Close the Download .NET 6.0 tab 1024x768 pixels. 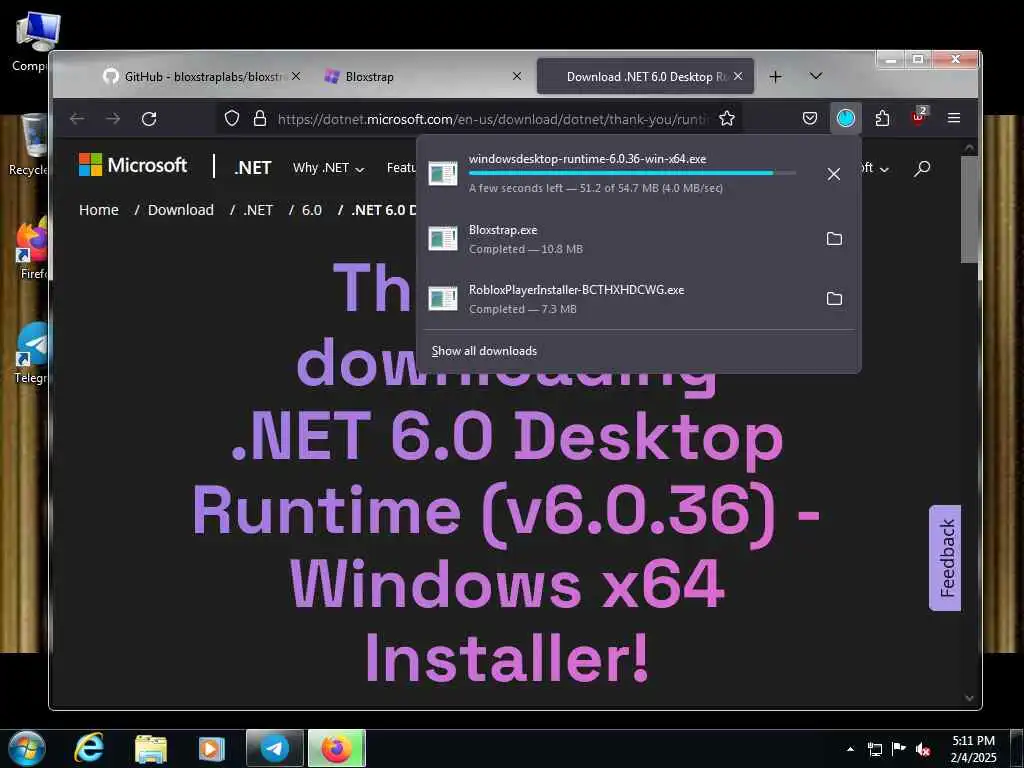[x=737, y=76]
